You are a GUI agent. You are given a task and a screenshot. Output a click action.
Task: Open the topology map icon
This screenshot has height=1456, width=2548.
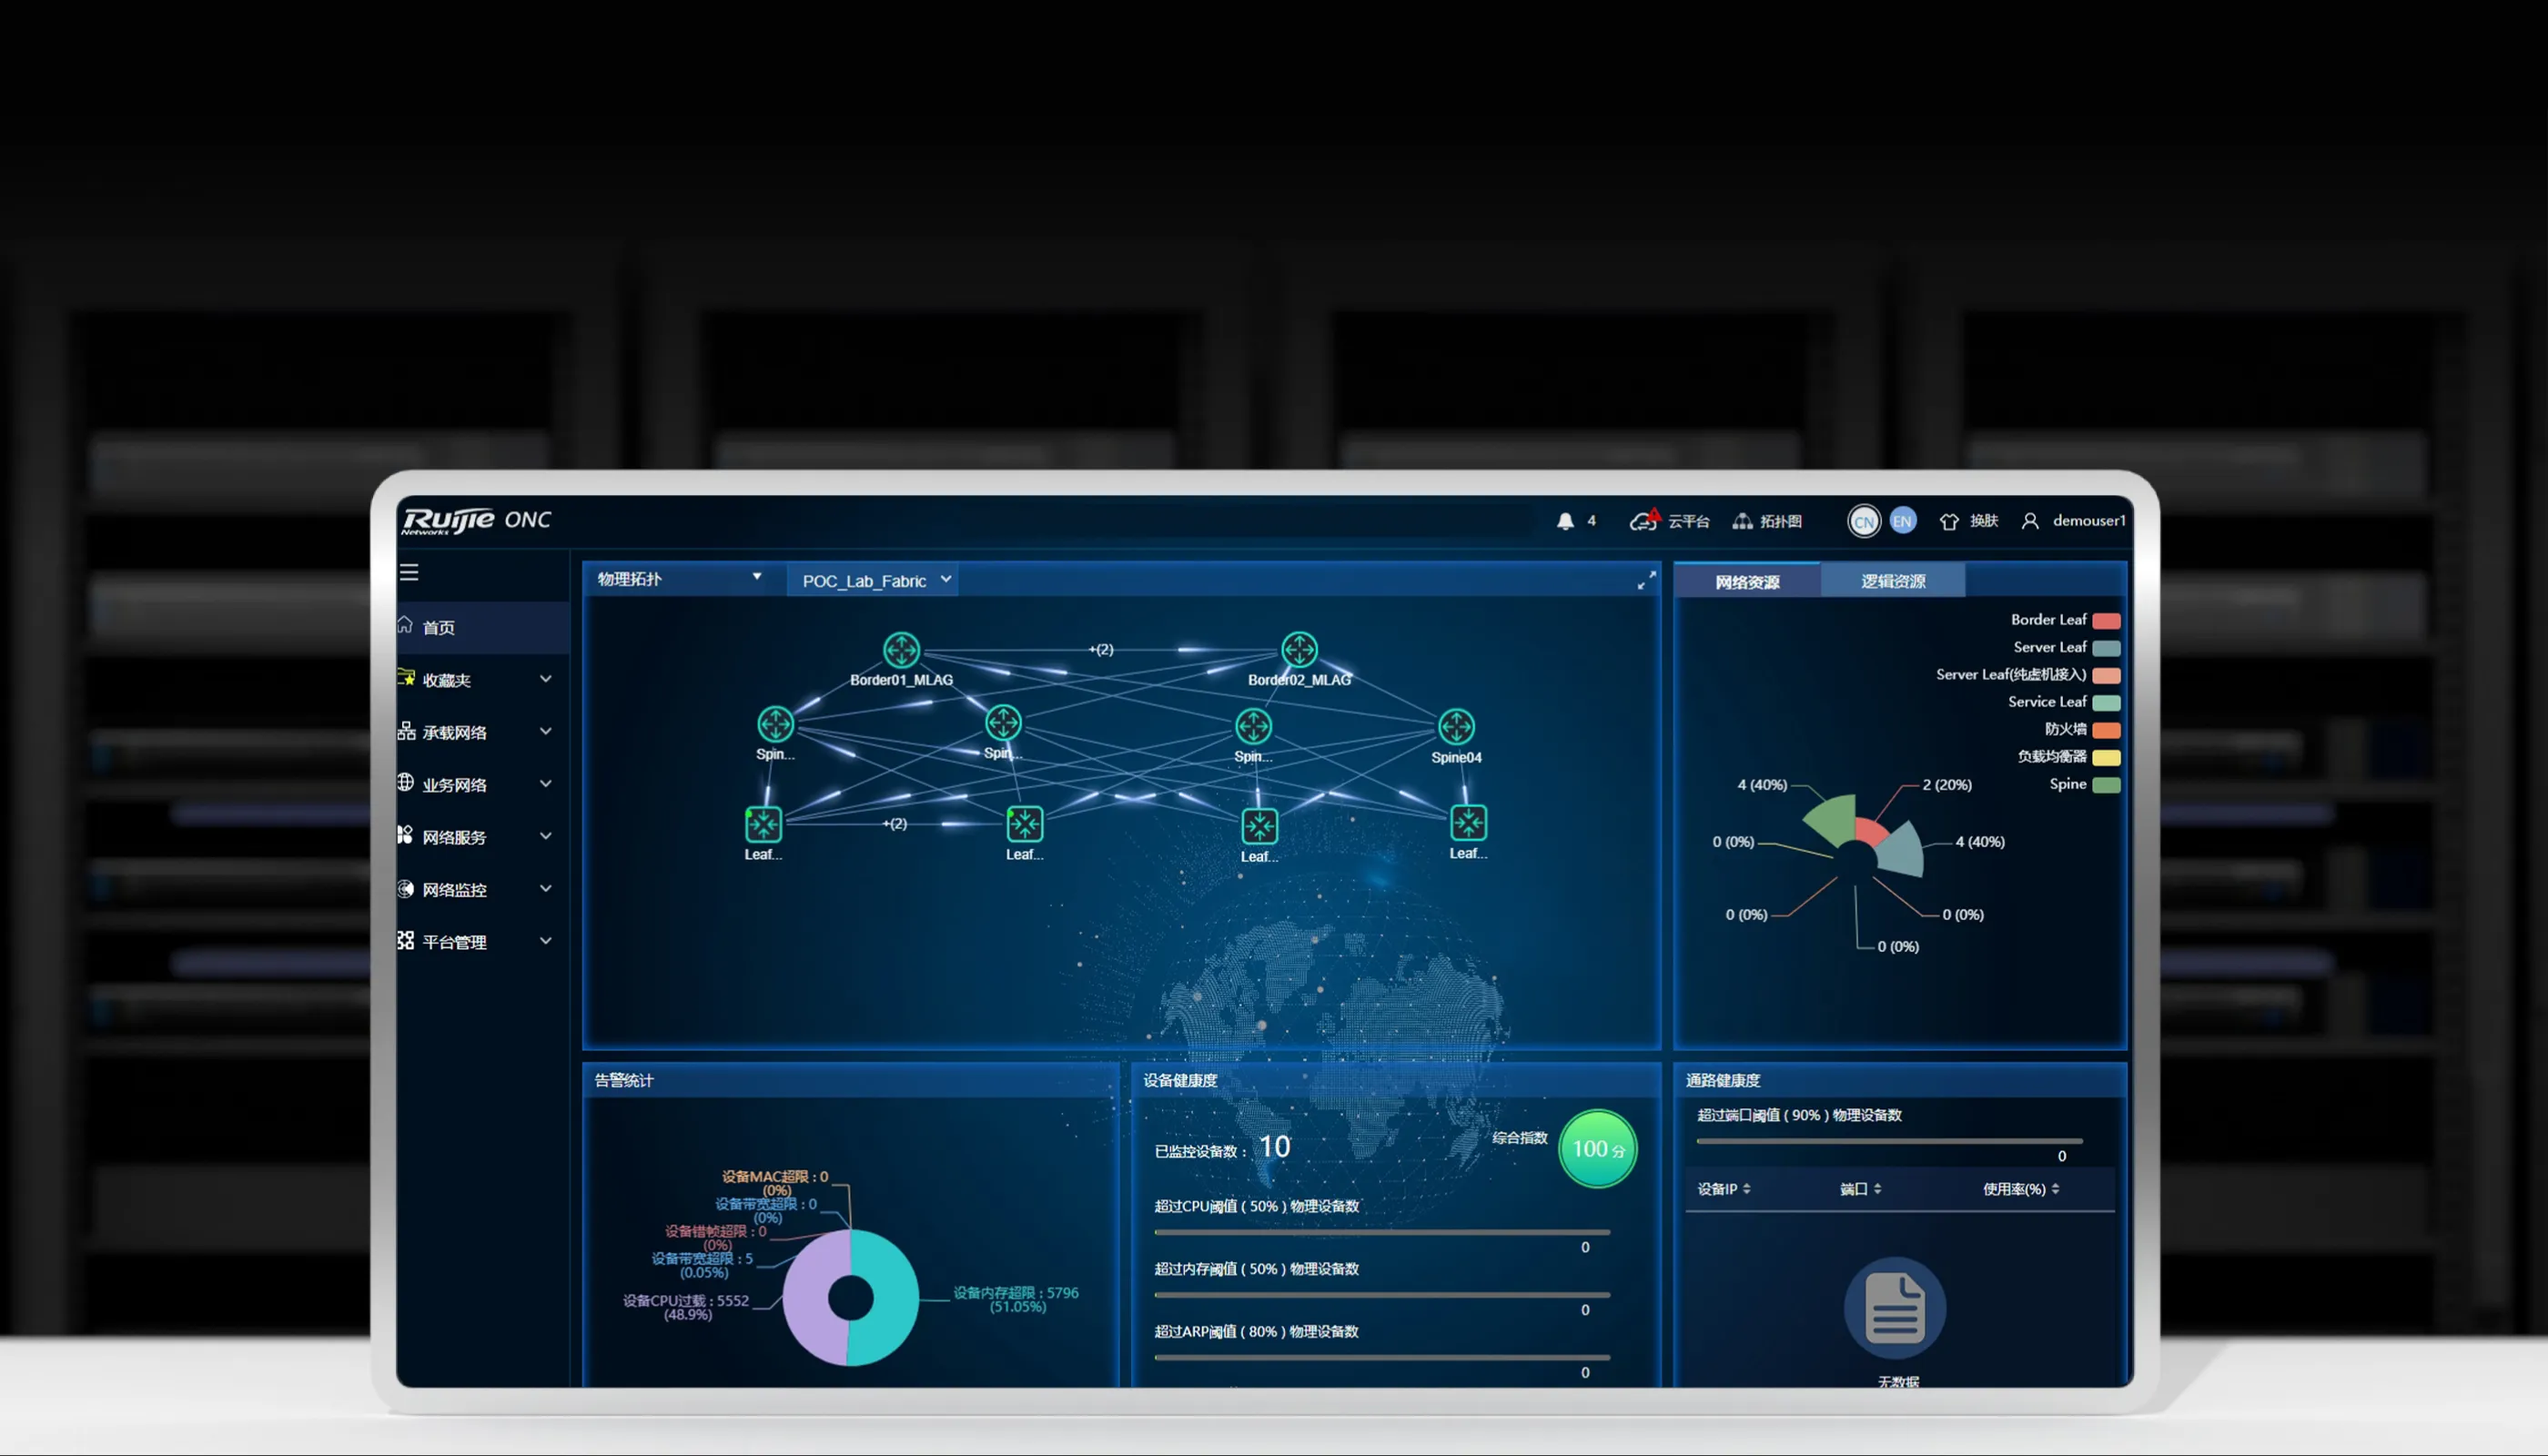(x=1742, y=521)
